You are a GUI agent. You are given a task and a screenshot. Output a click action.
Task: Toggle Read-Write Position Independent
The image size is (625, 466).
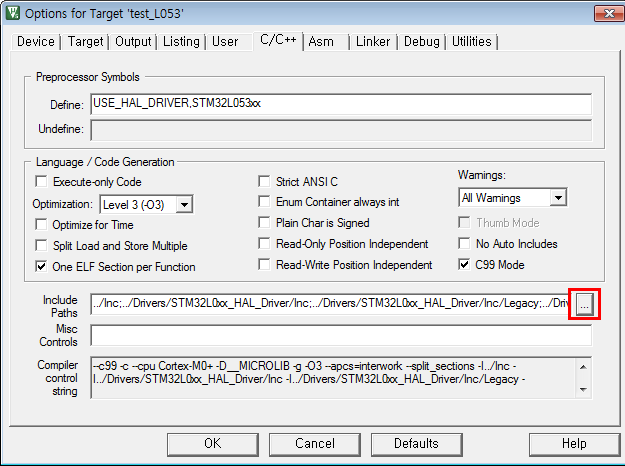[264, 264]
